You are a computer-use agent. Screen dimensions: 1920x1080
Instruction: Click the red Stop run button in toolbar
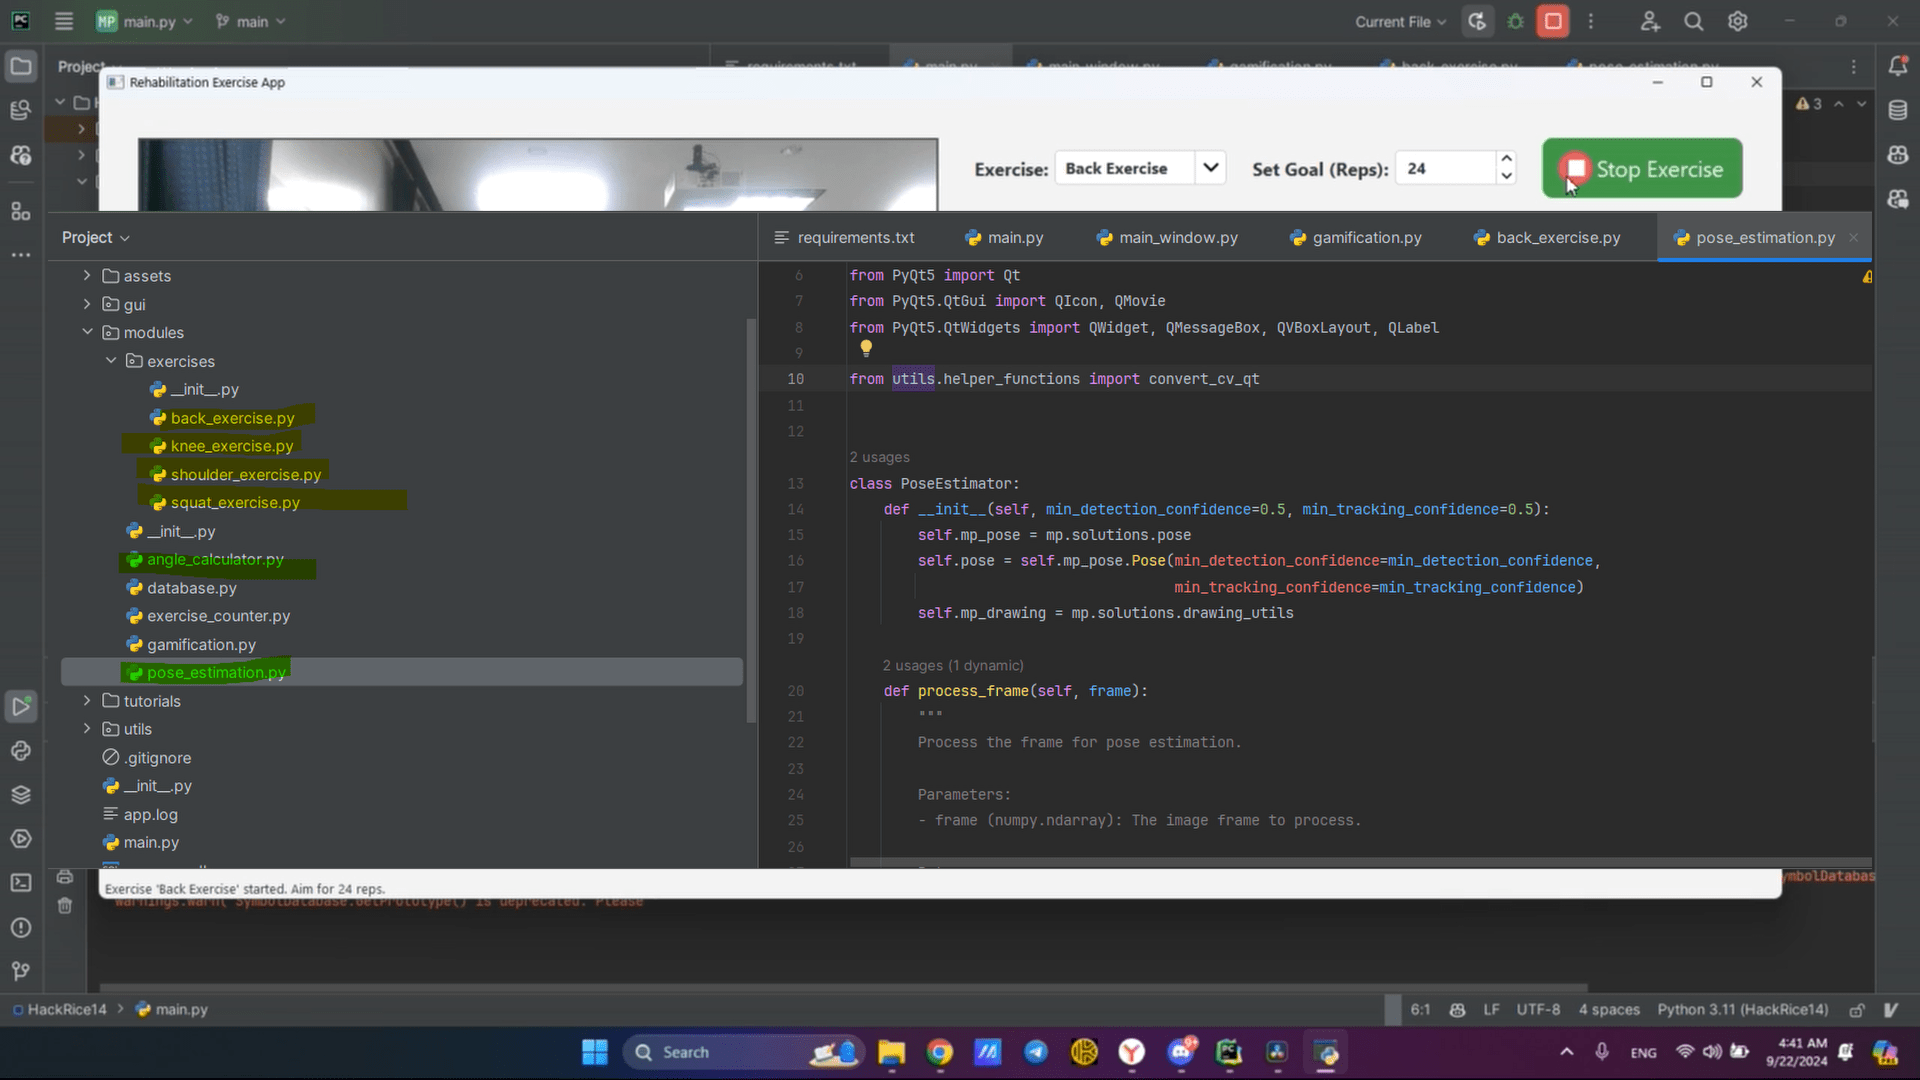coord(1552,21)
